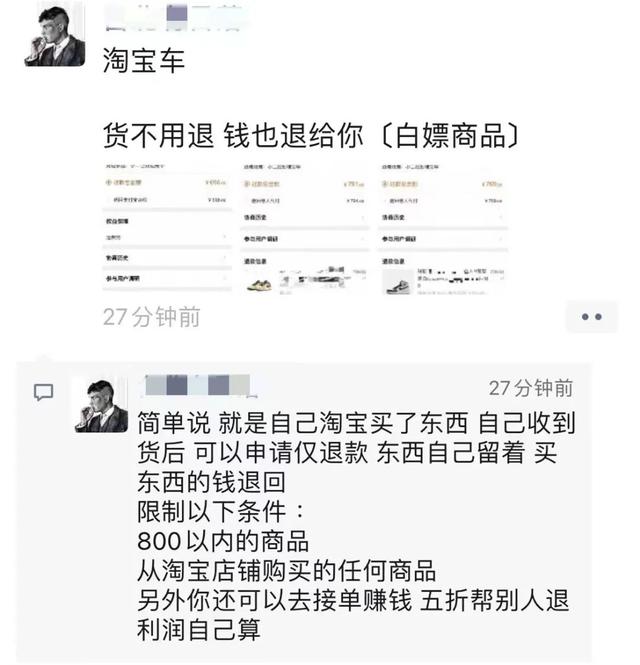Open the rightmost refund screenshot thumbnail
Image resolution: width=640 pixels, height=665 pixels.
(443, 229)
